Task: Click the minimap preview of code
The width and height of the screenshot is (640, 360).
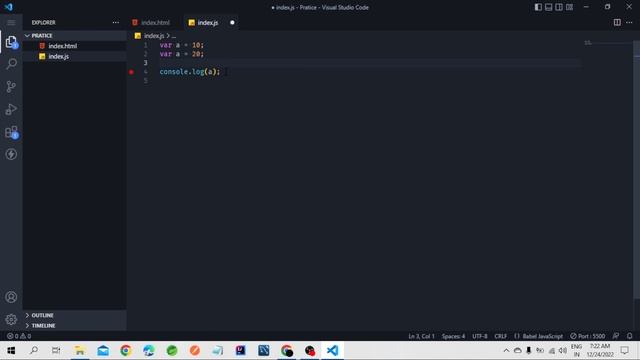Action: click(588, 42)
